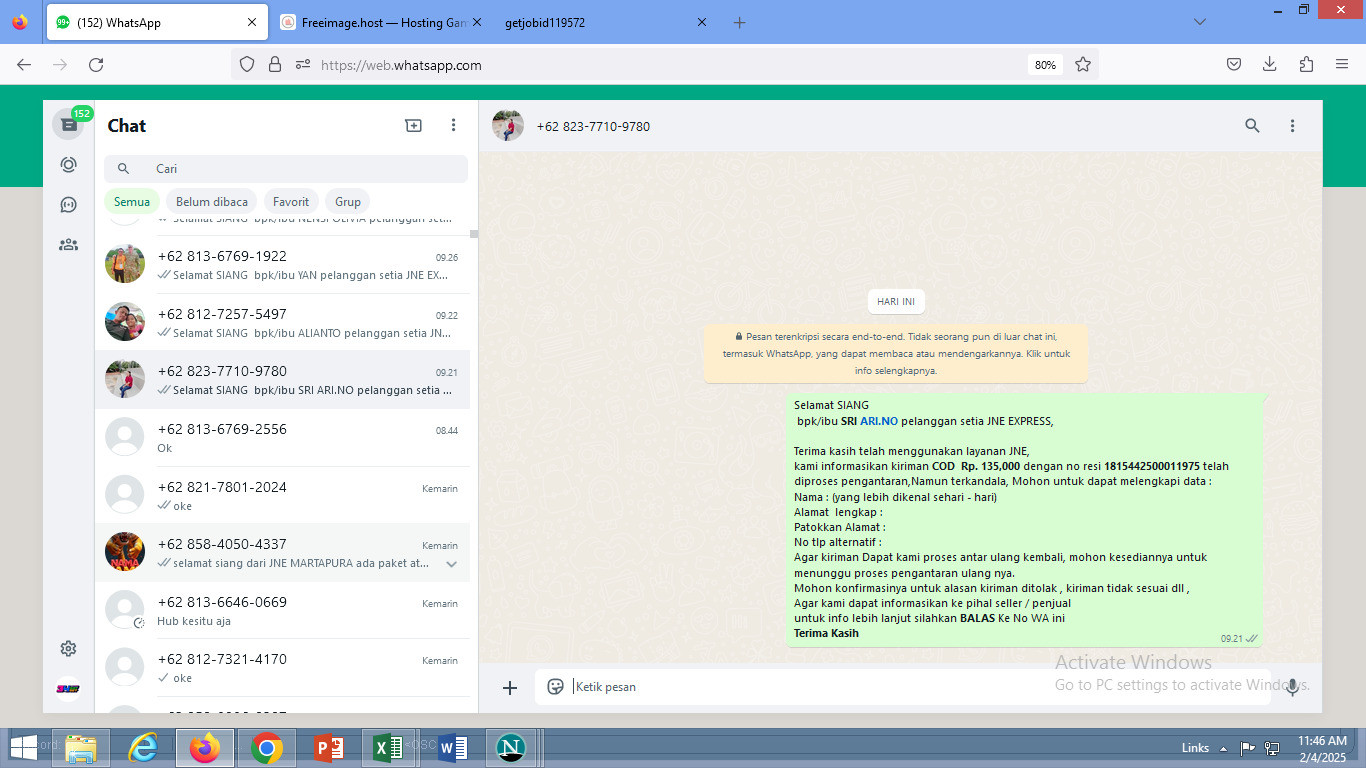Open Firefox Downloads panel
Screen dimensions: 1366x768
click(x=1269, y=64)
